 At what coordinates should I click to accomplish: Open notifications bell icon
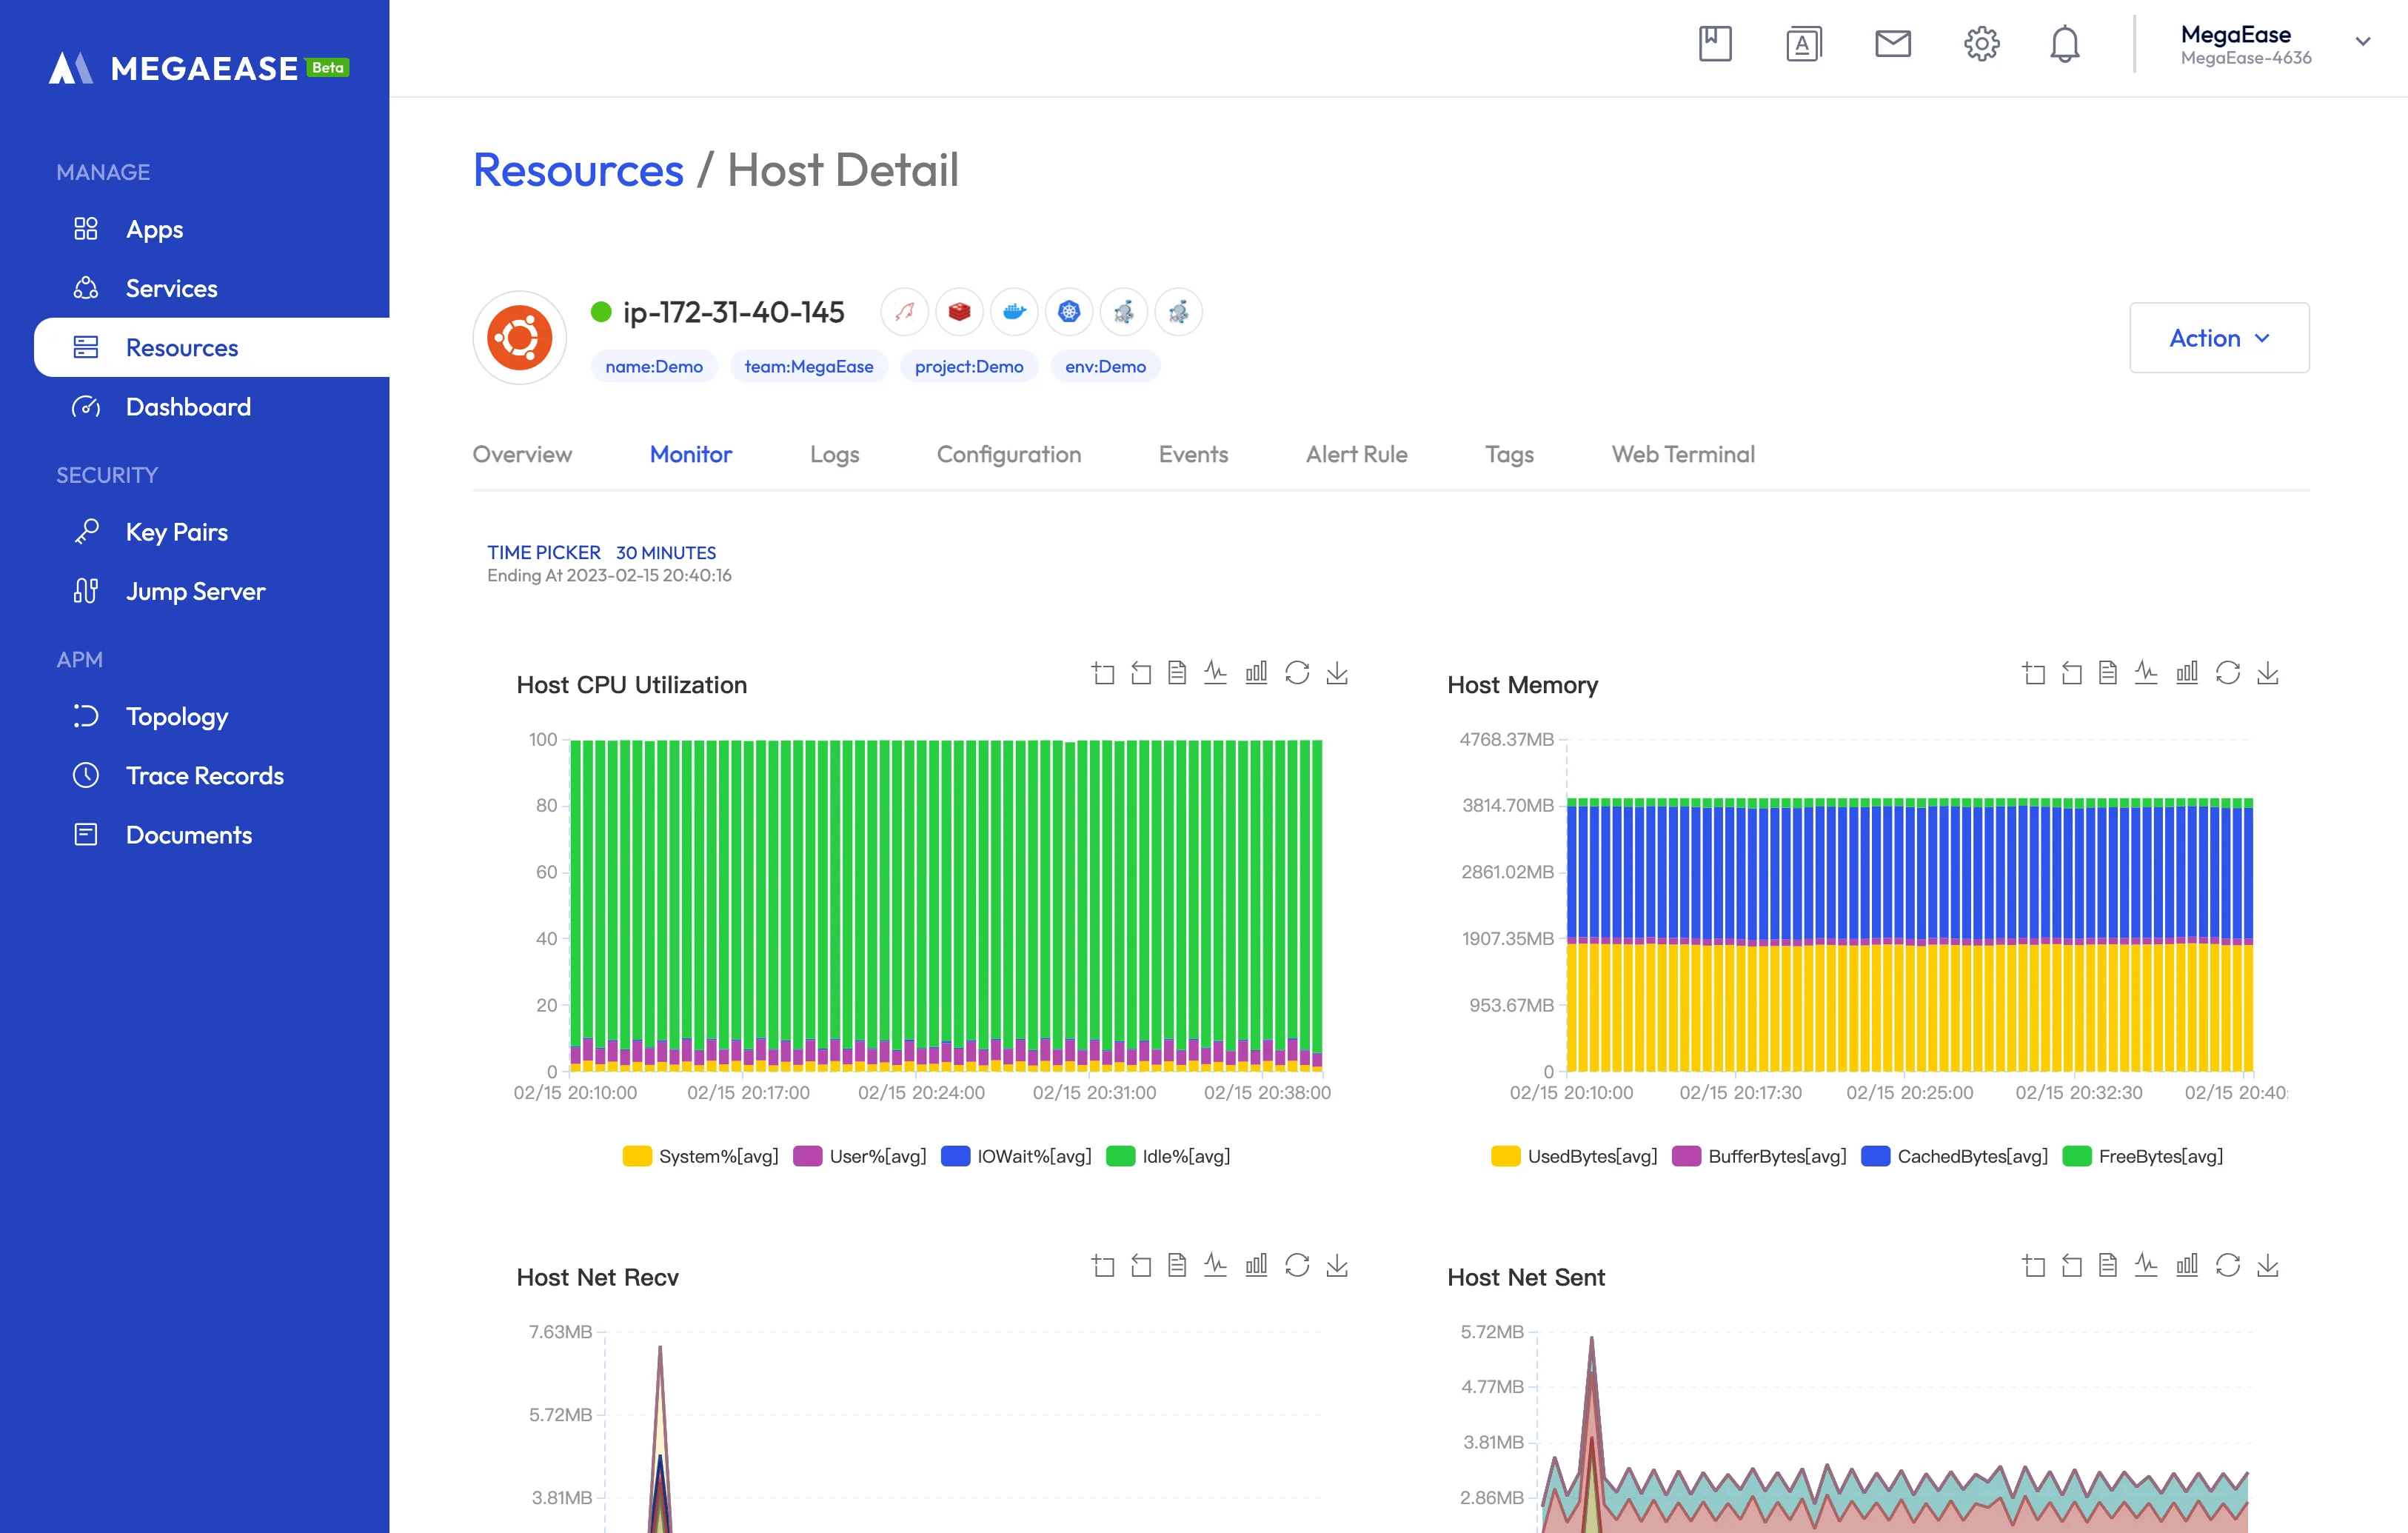coord(2065,44)
